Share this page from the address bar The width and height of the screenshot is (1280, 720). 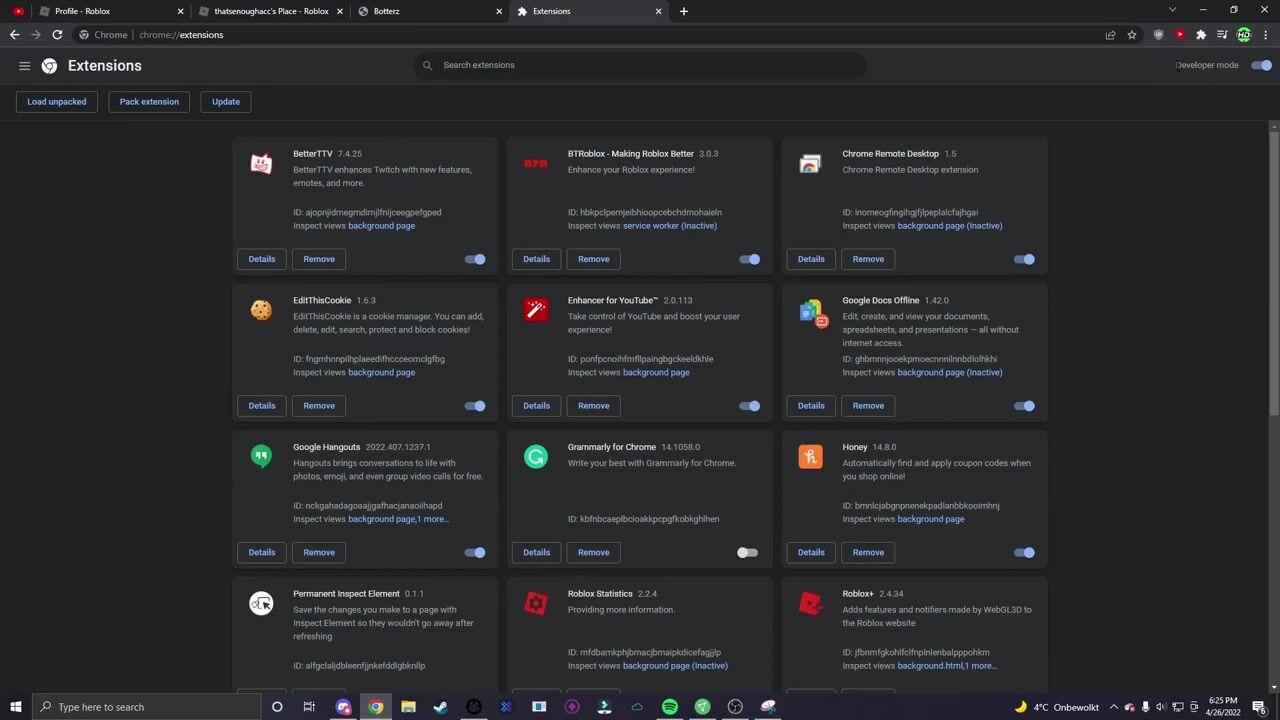(1110, 35)
